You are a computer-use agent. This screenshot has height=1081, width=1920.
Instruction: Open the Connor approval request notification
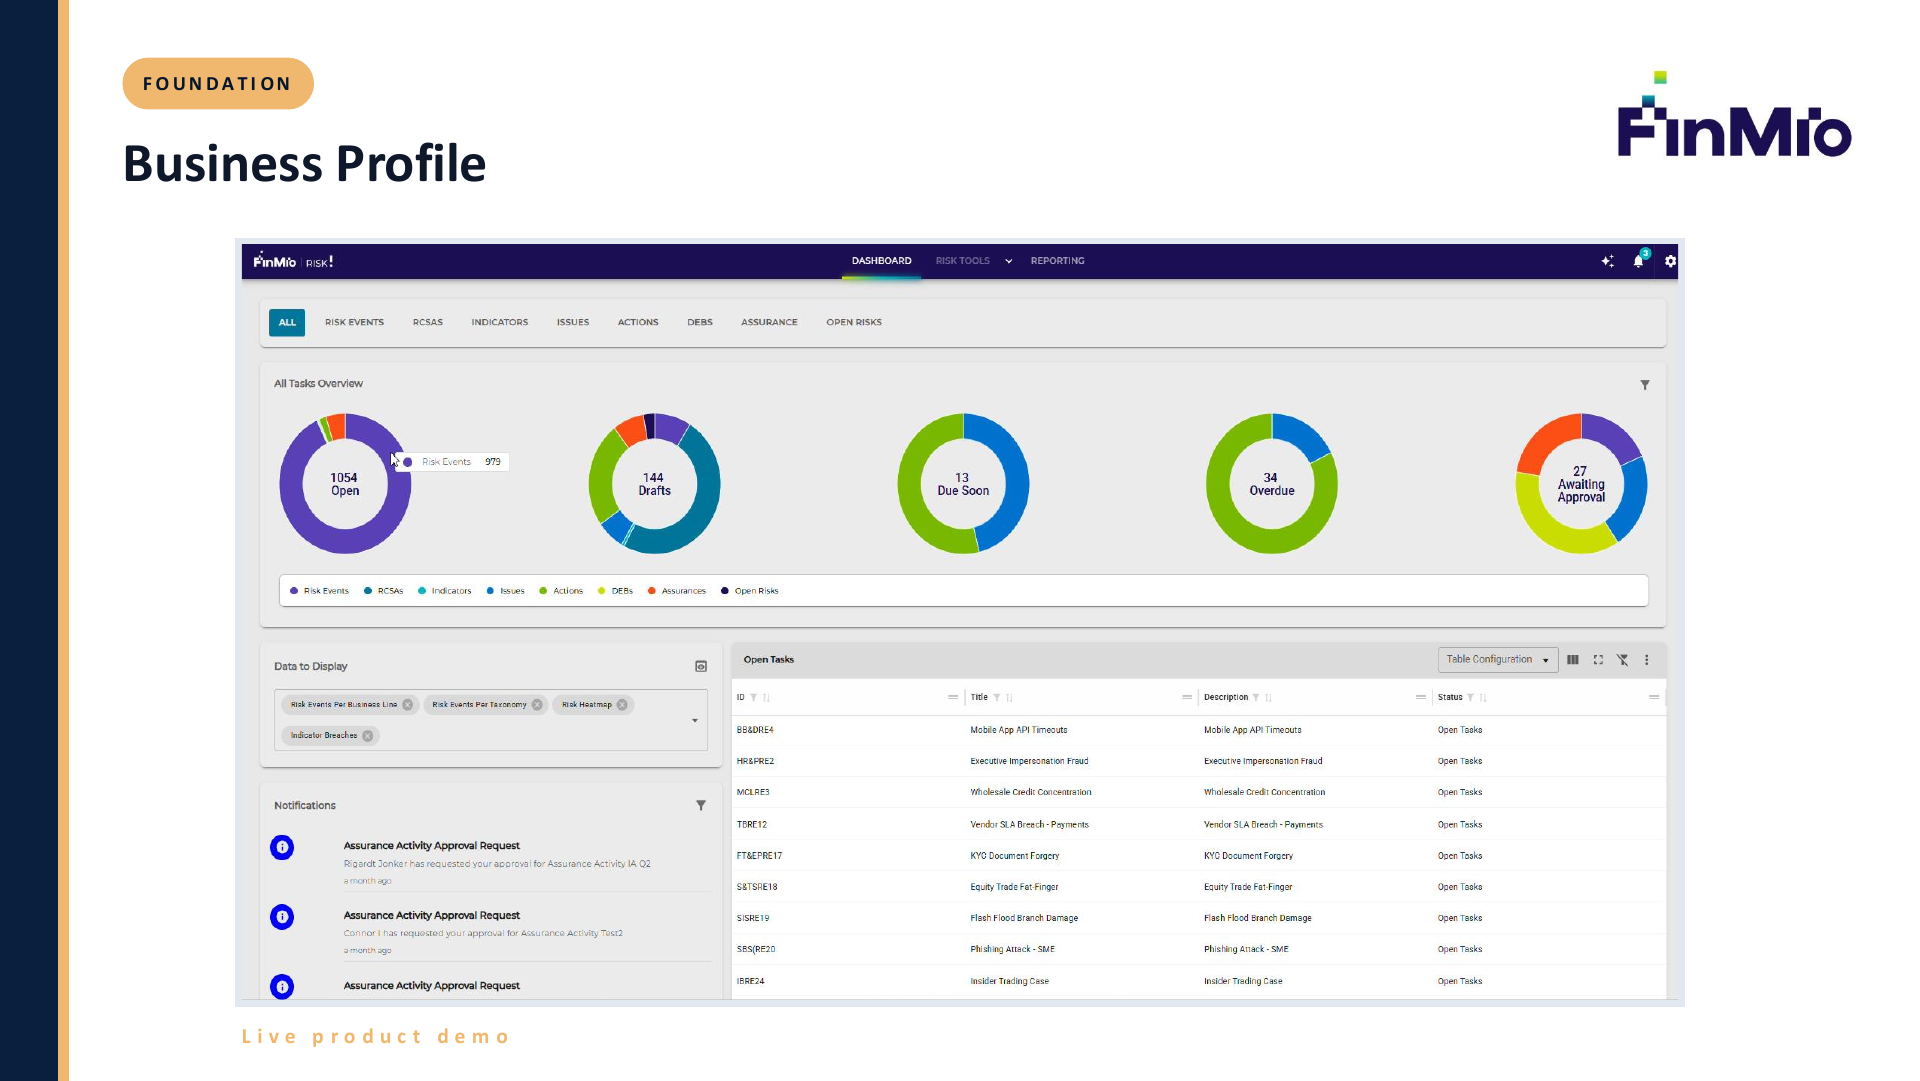coord(482,932)
